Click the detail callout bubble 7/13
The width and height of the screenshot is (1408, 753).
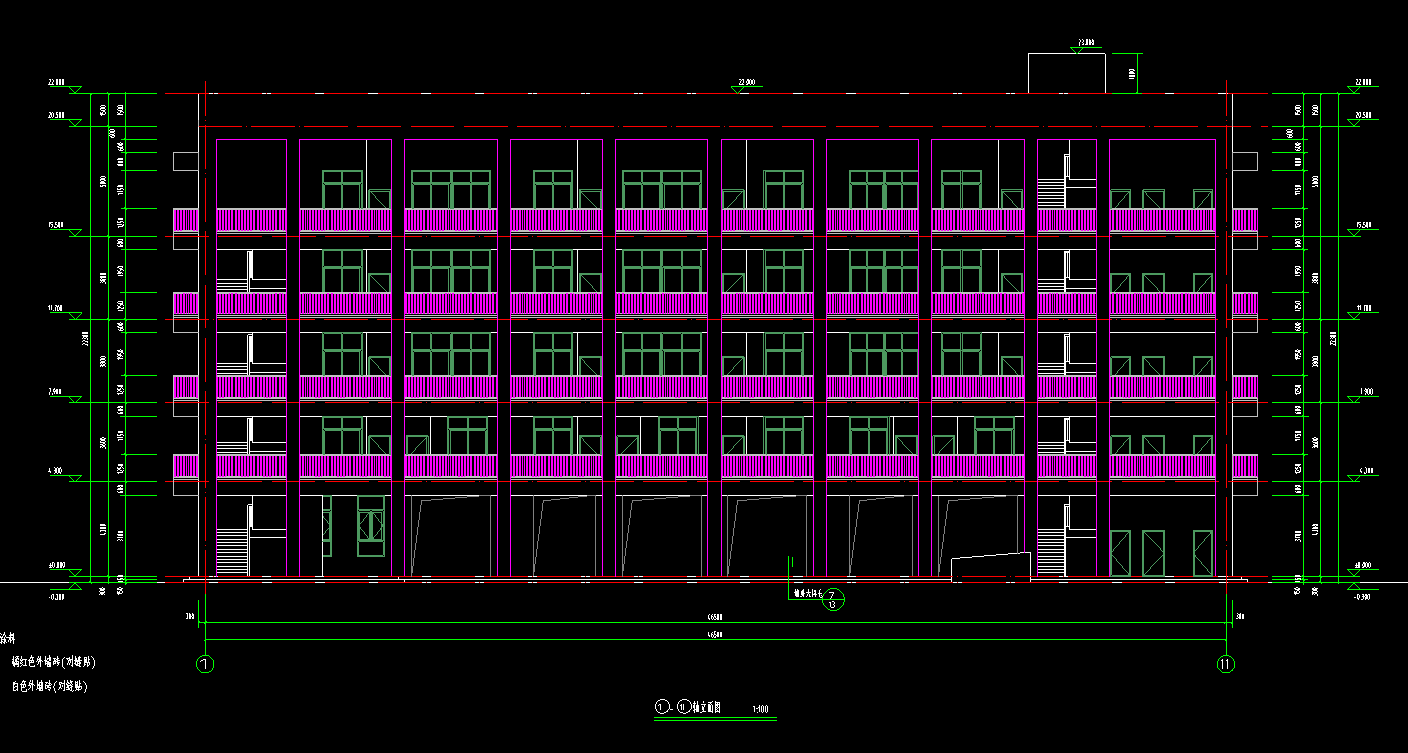pos(833,600)
